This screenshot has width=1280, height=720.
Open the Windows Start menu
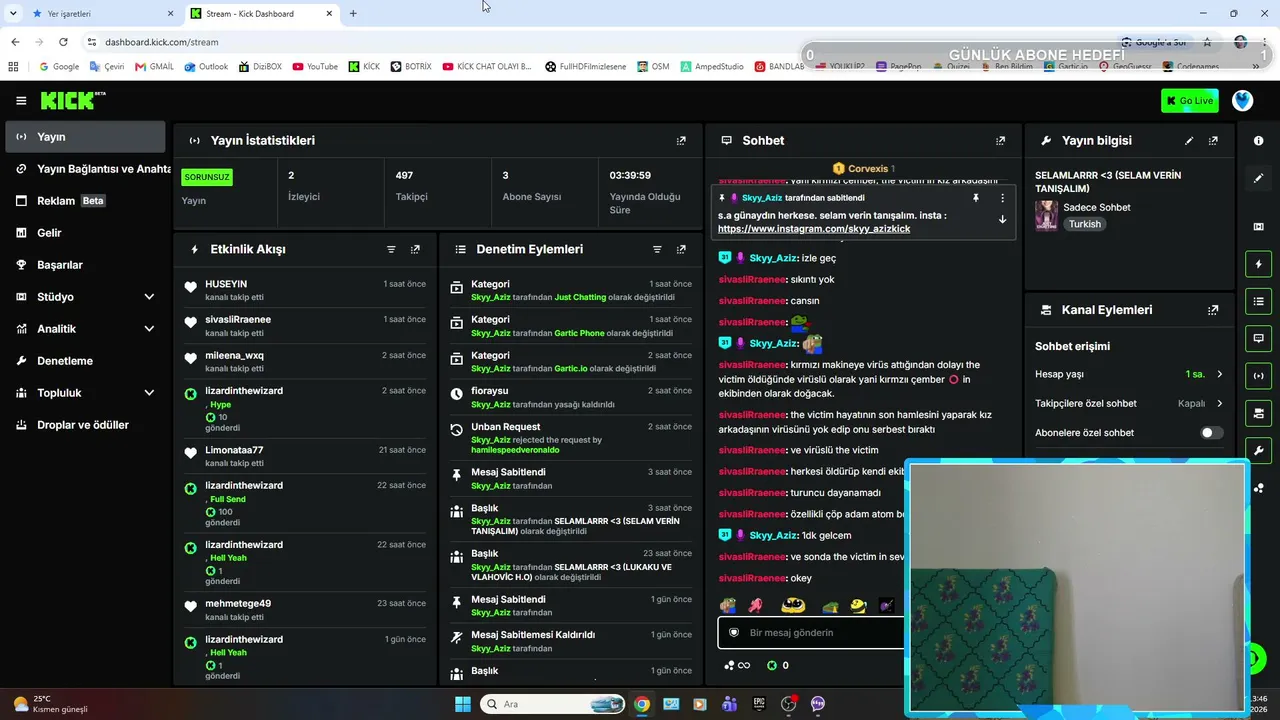463,704
